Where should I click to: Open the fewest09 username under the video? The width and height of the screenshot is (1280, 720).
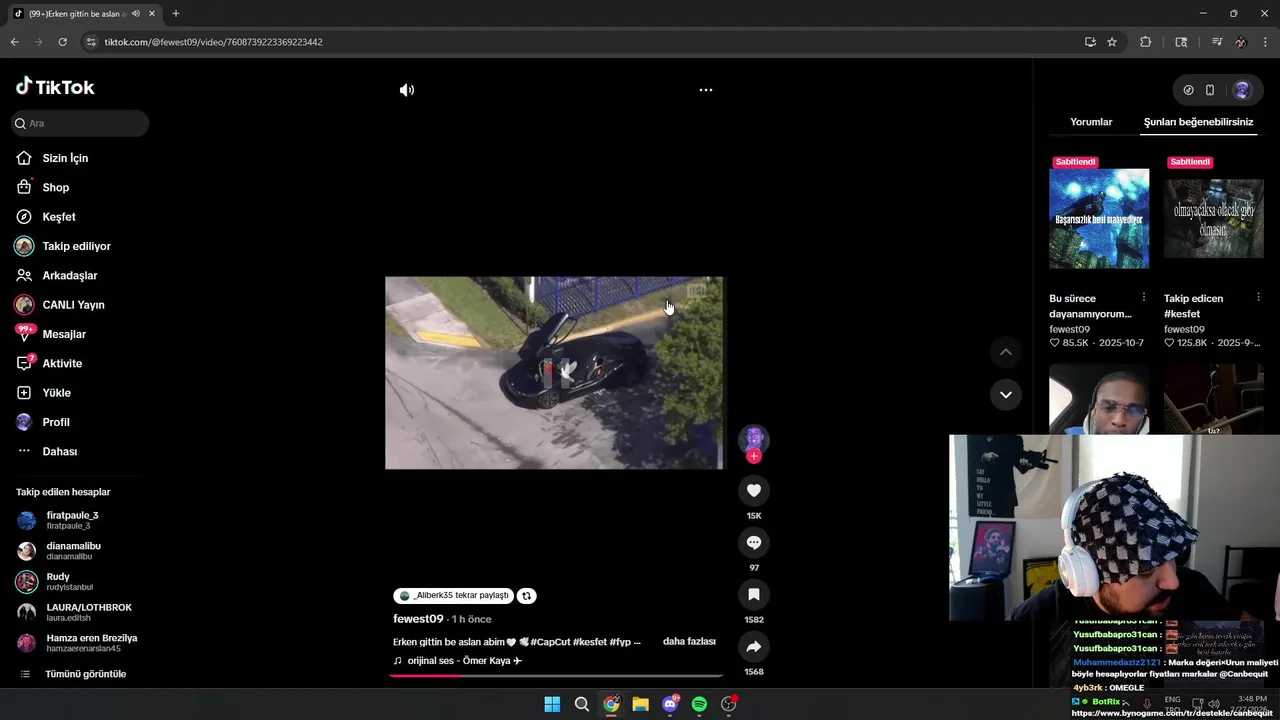418,619
